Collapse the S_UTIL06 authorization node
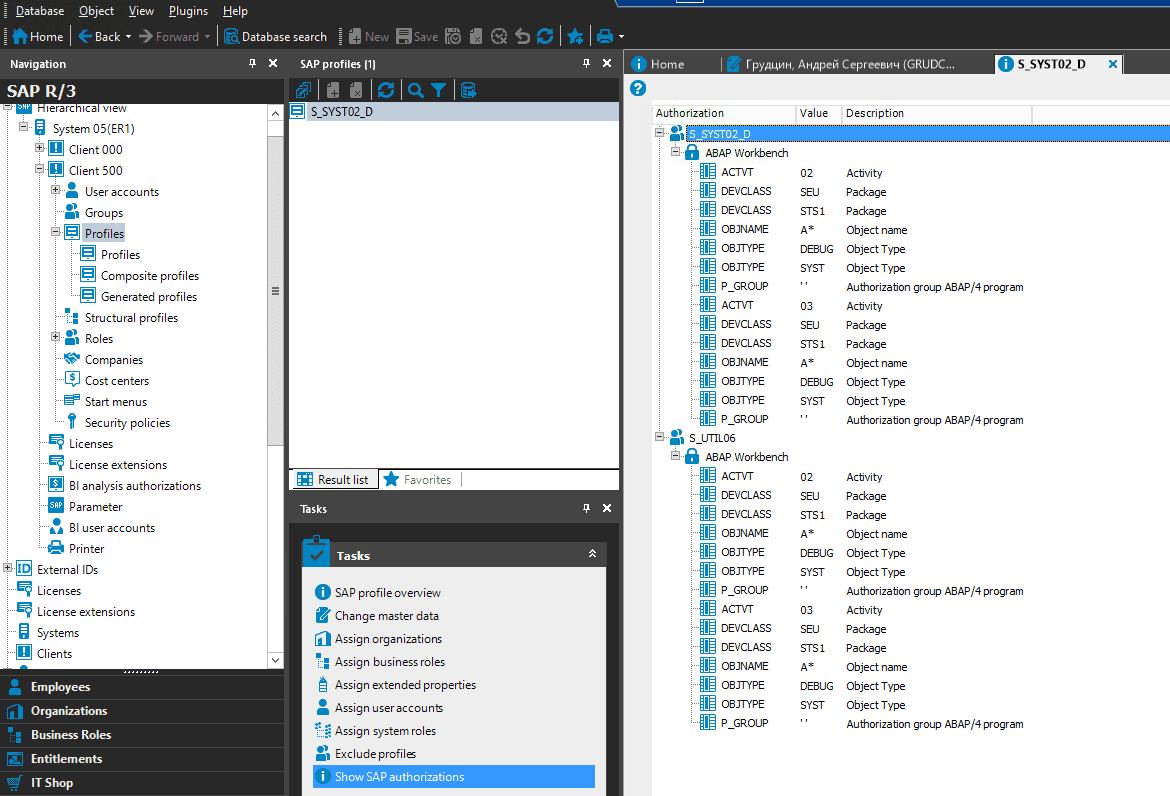1170x796 pixels. [660, 437]
